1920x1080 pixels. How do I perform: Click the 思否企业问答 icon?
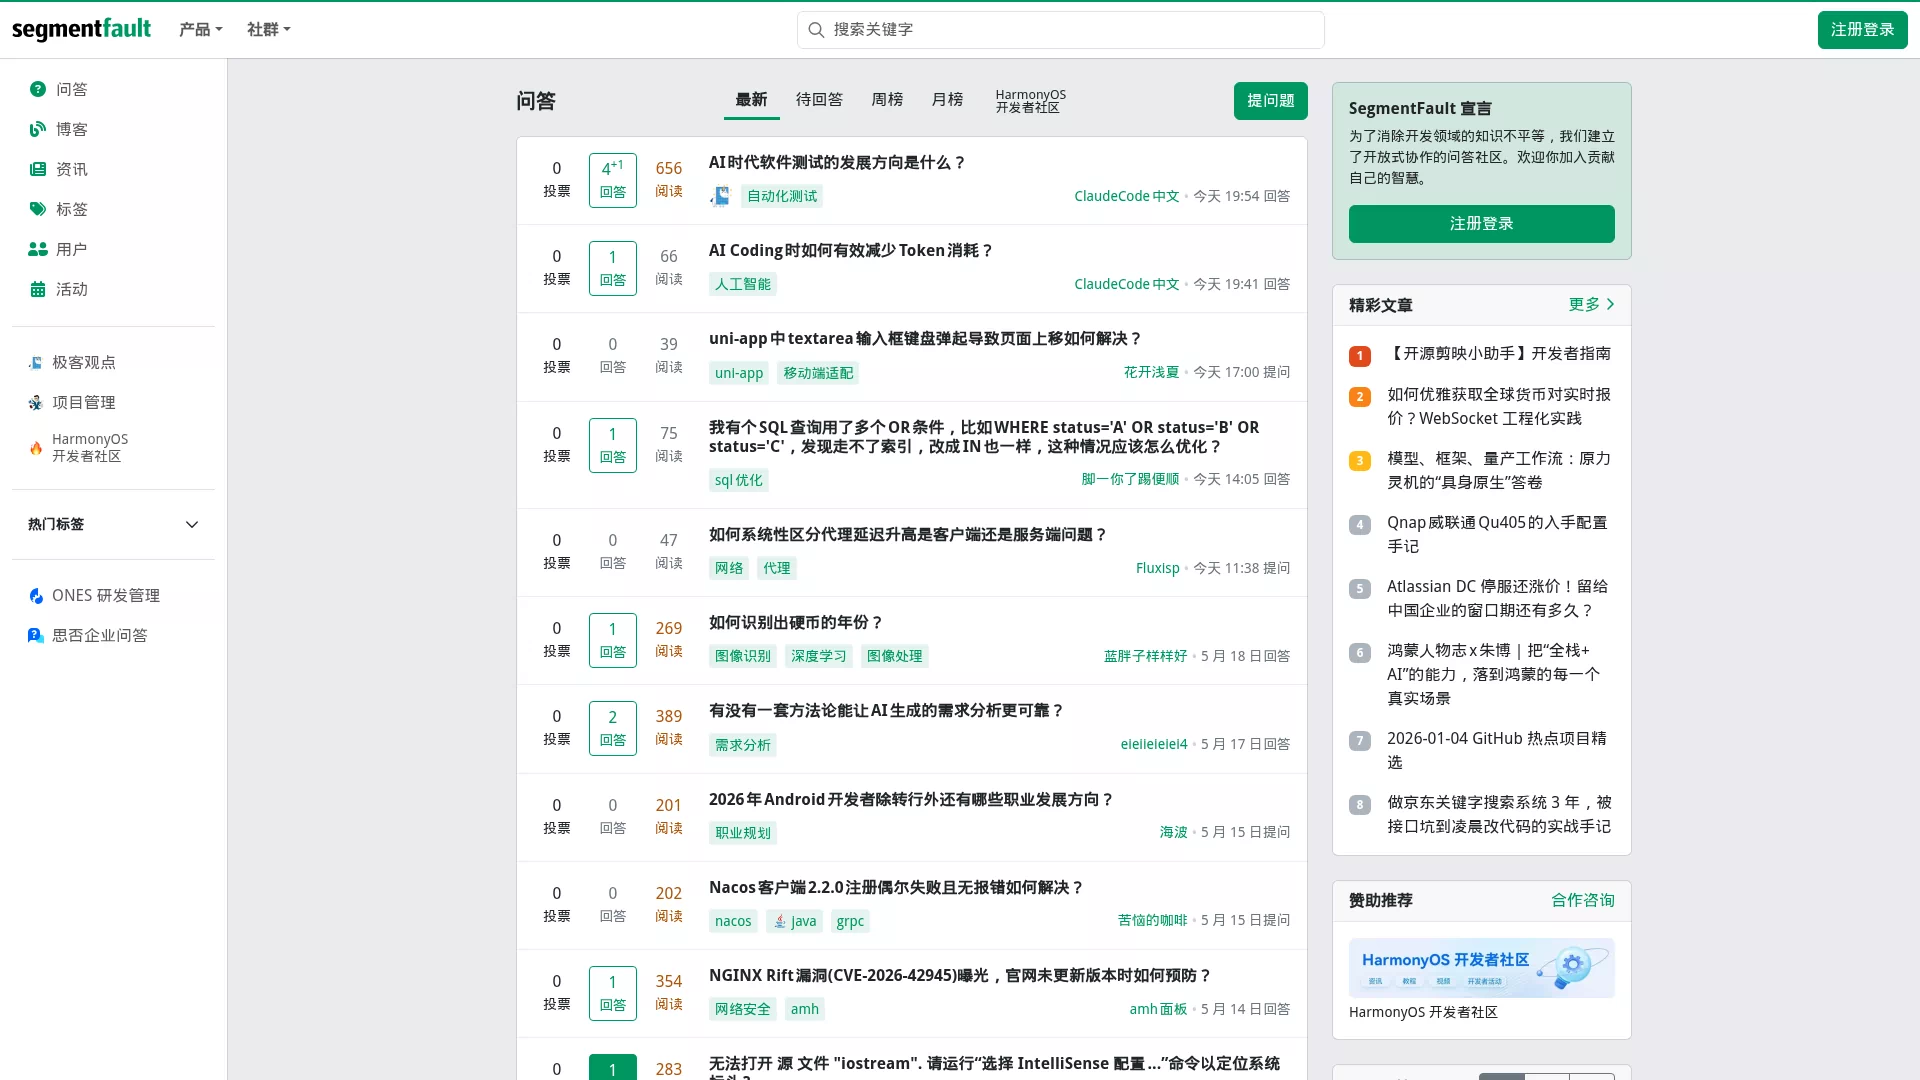(36, 635)
